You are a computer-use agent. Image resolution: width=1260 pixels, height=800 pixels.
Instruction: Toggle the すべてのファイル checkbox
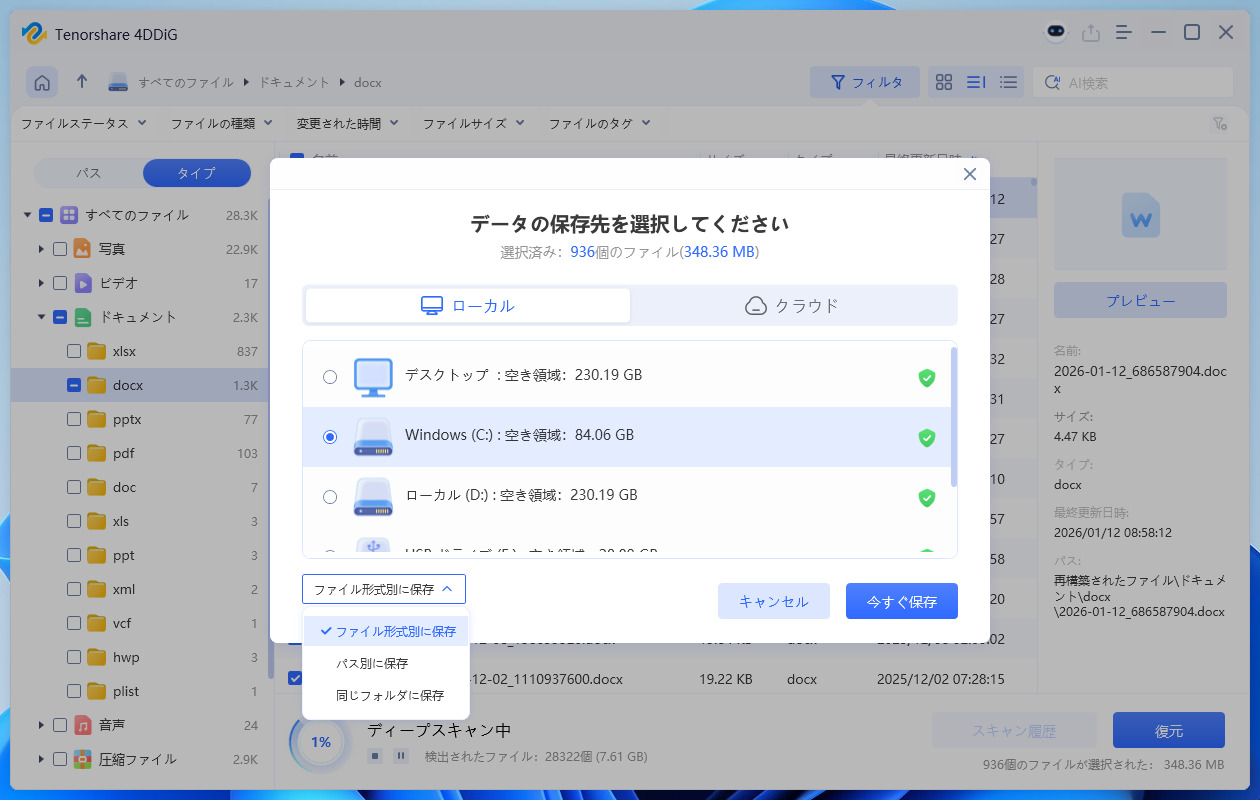point(46,215)
